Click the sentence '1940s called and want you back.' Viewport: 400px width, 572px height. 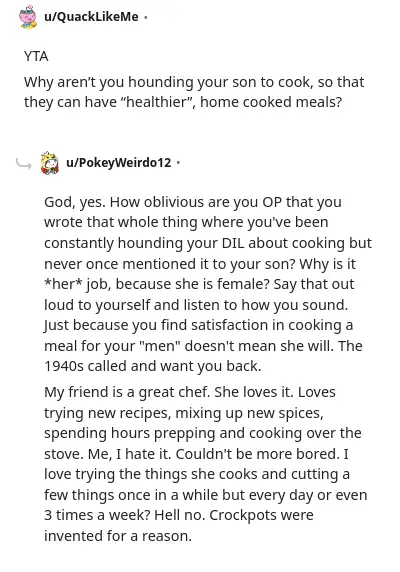(x=153, y=366)
